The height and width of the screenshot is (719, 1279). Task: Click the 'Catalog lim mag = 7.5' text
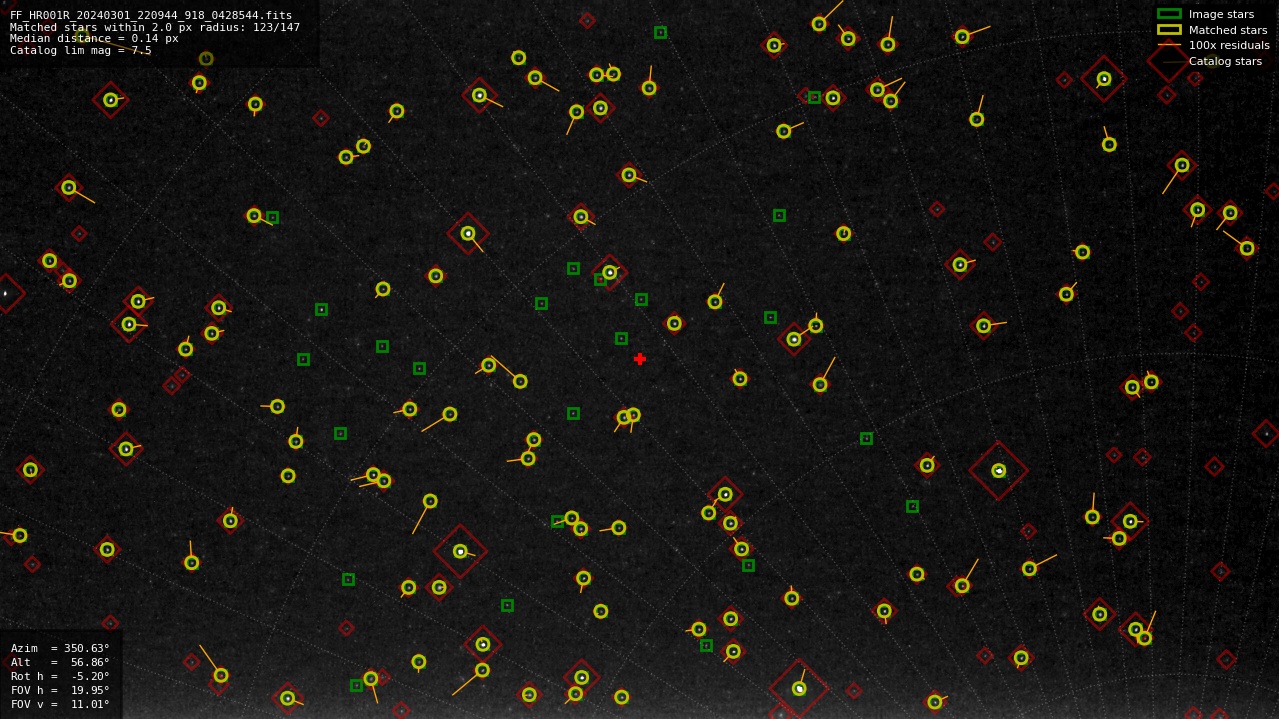tap(81, 50)
